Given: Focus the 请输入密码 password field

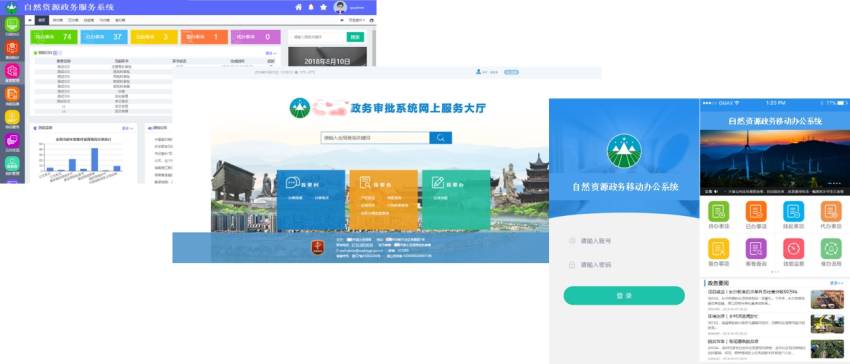Looking at the screenshot, I should 624,265.
